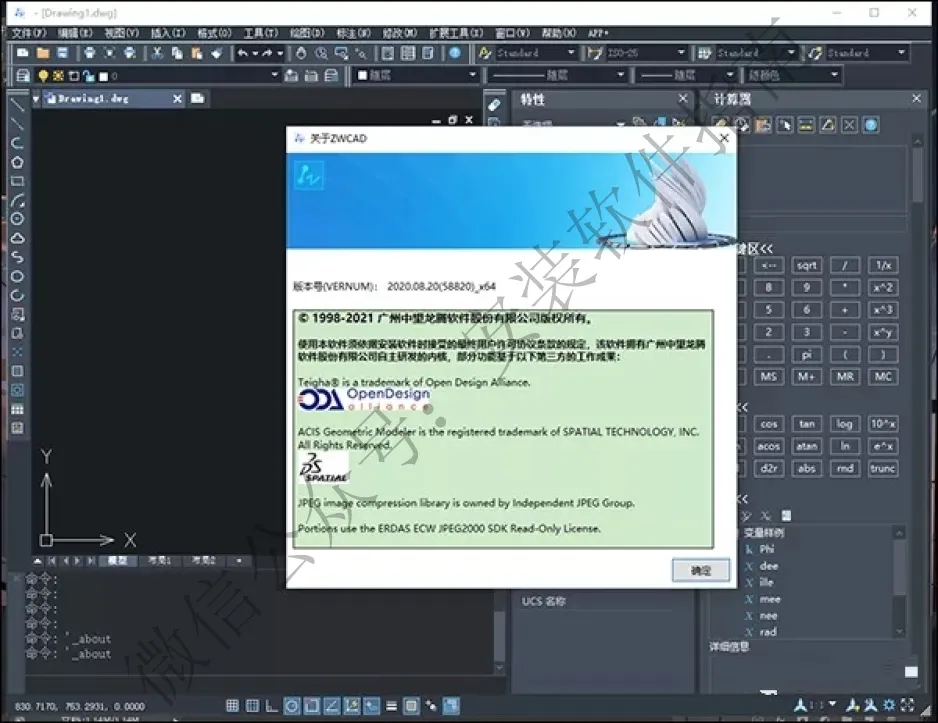Click the 确定 button in About dialog
The width and height of the screenshot is (938, 723).
[x=701, y=571]
